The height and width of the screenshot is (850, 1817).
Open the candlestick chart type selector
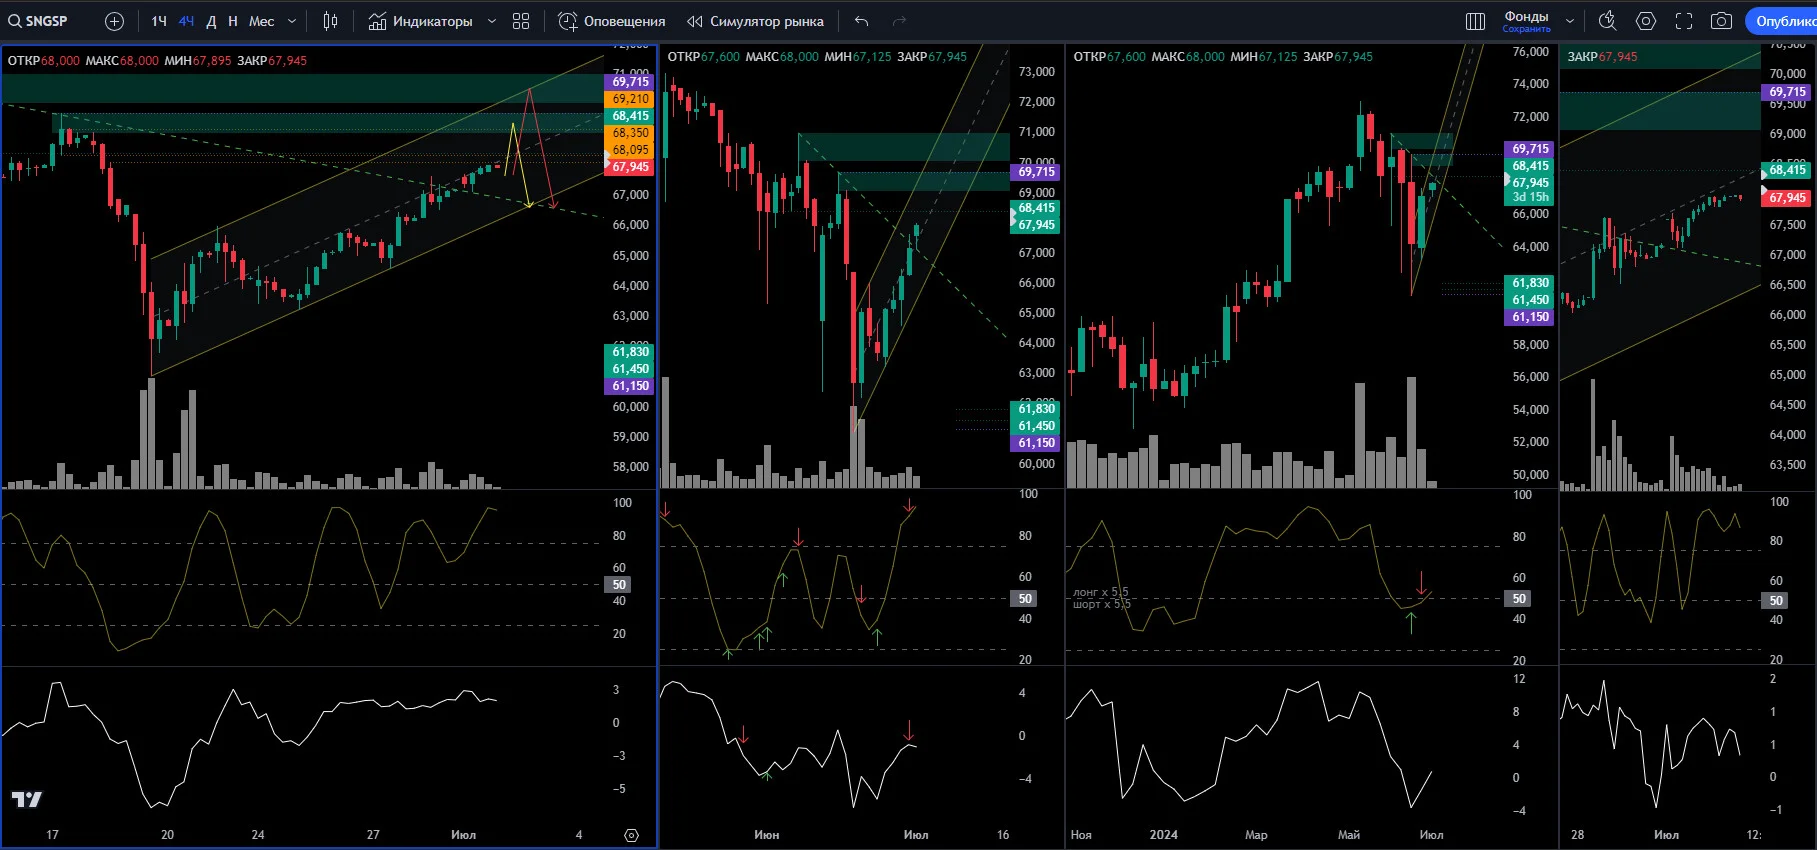pos(331,21)
